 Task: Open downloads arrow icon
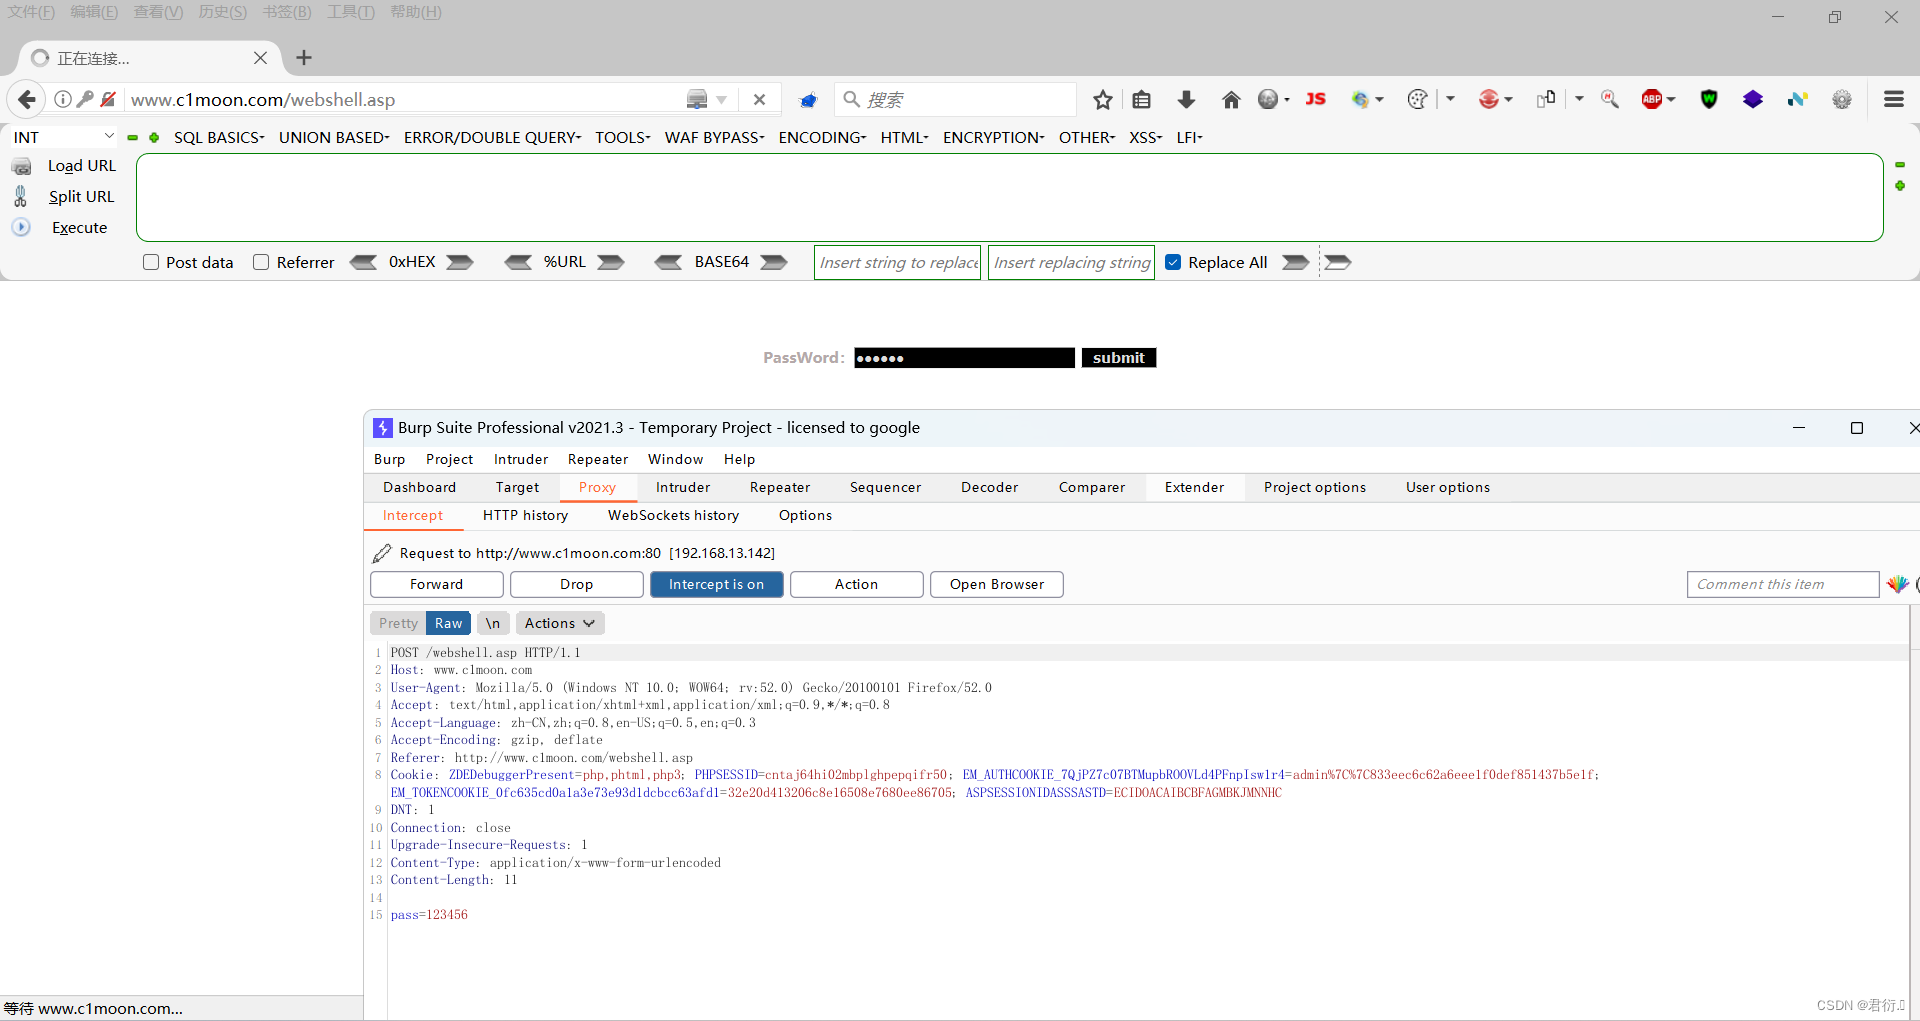tap(1186, 99)
